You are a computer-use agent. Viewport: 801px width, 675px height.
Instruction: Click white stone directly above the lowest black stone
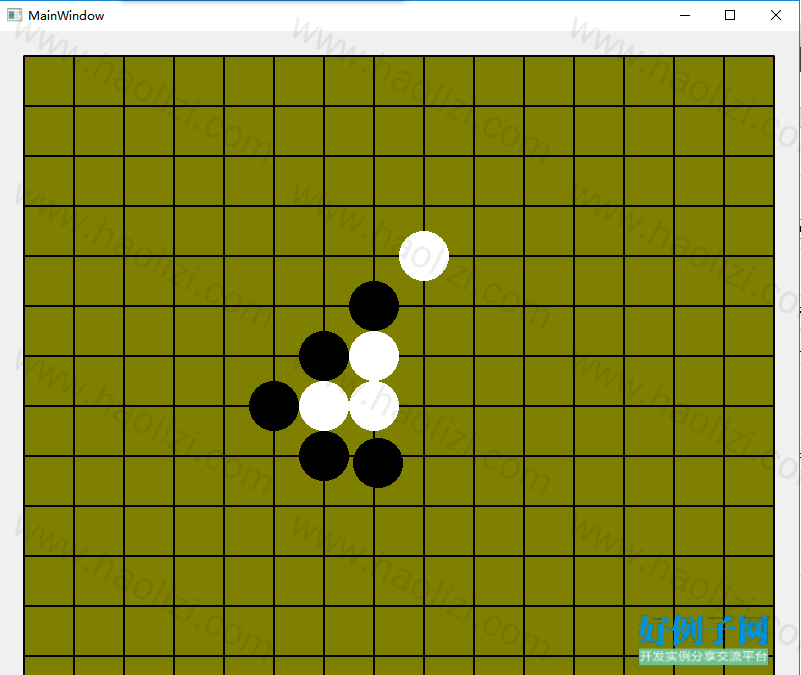374,406
